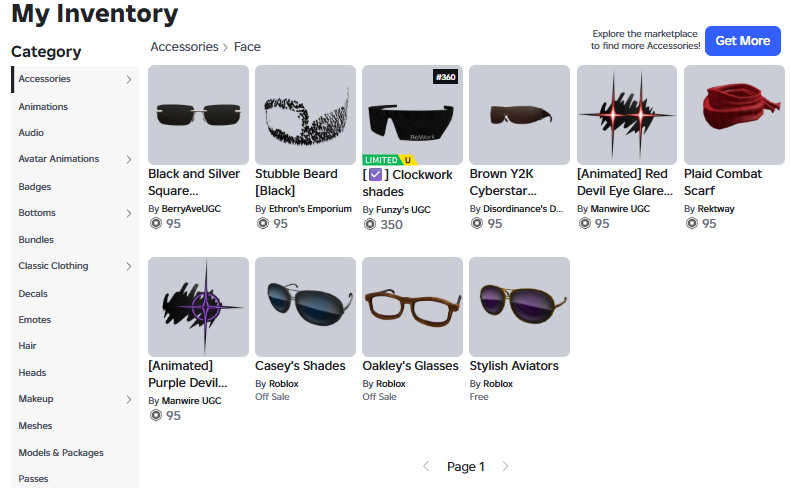This screenshot has height=488, width=790.
Task: Open the Stylish Aviators item title
Action: pyautogui.click(x=514, y=366)
